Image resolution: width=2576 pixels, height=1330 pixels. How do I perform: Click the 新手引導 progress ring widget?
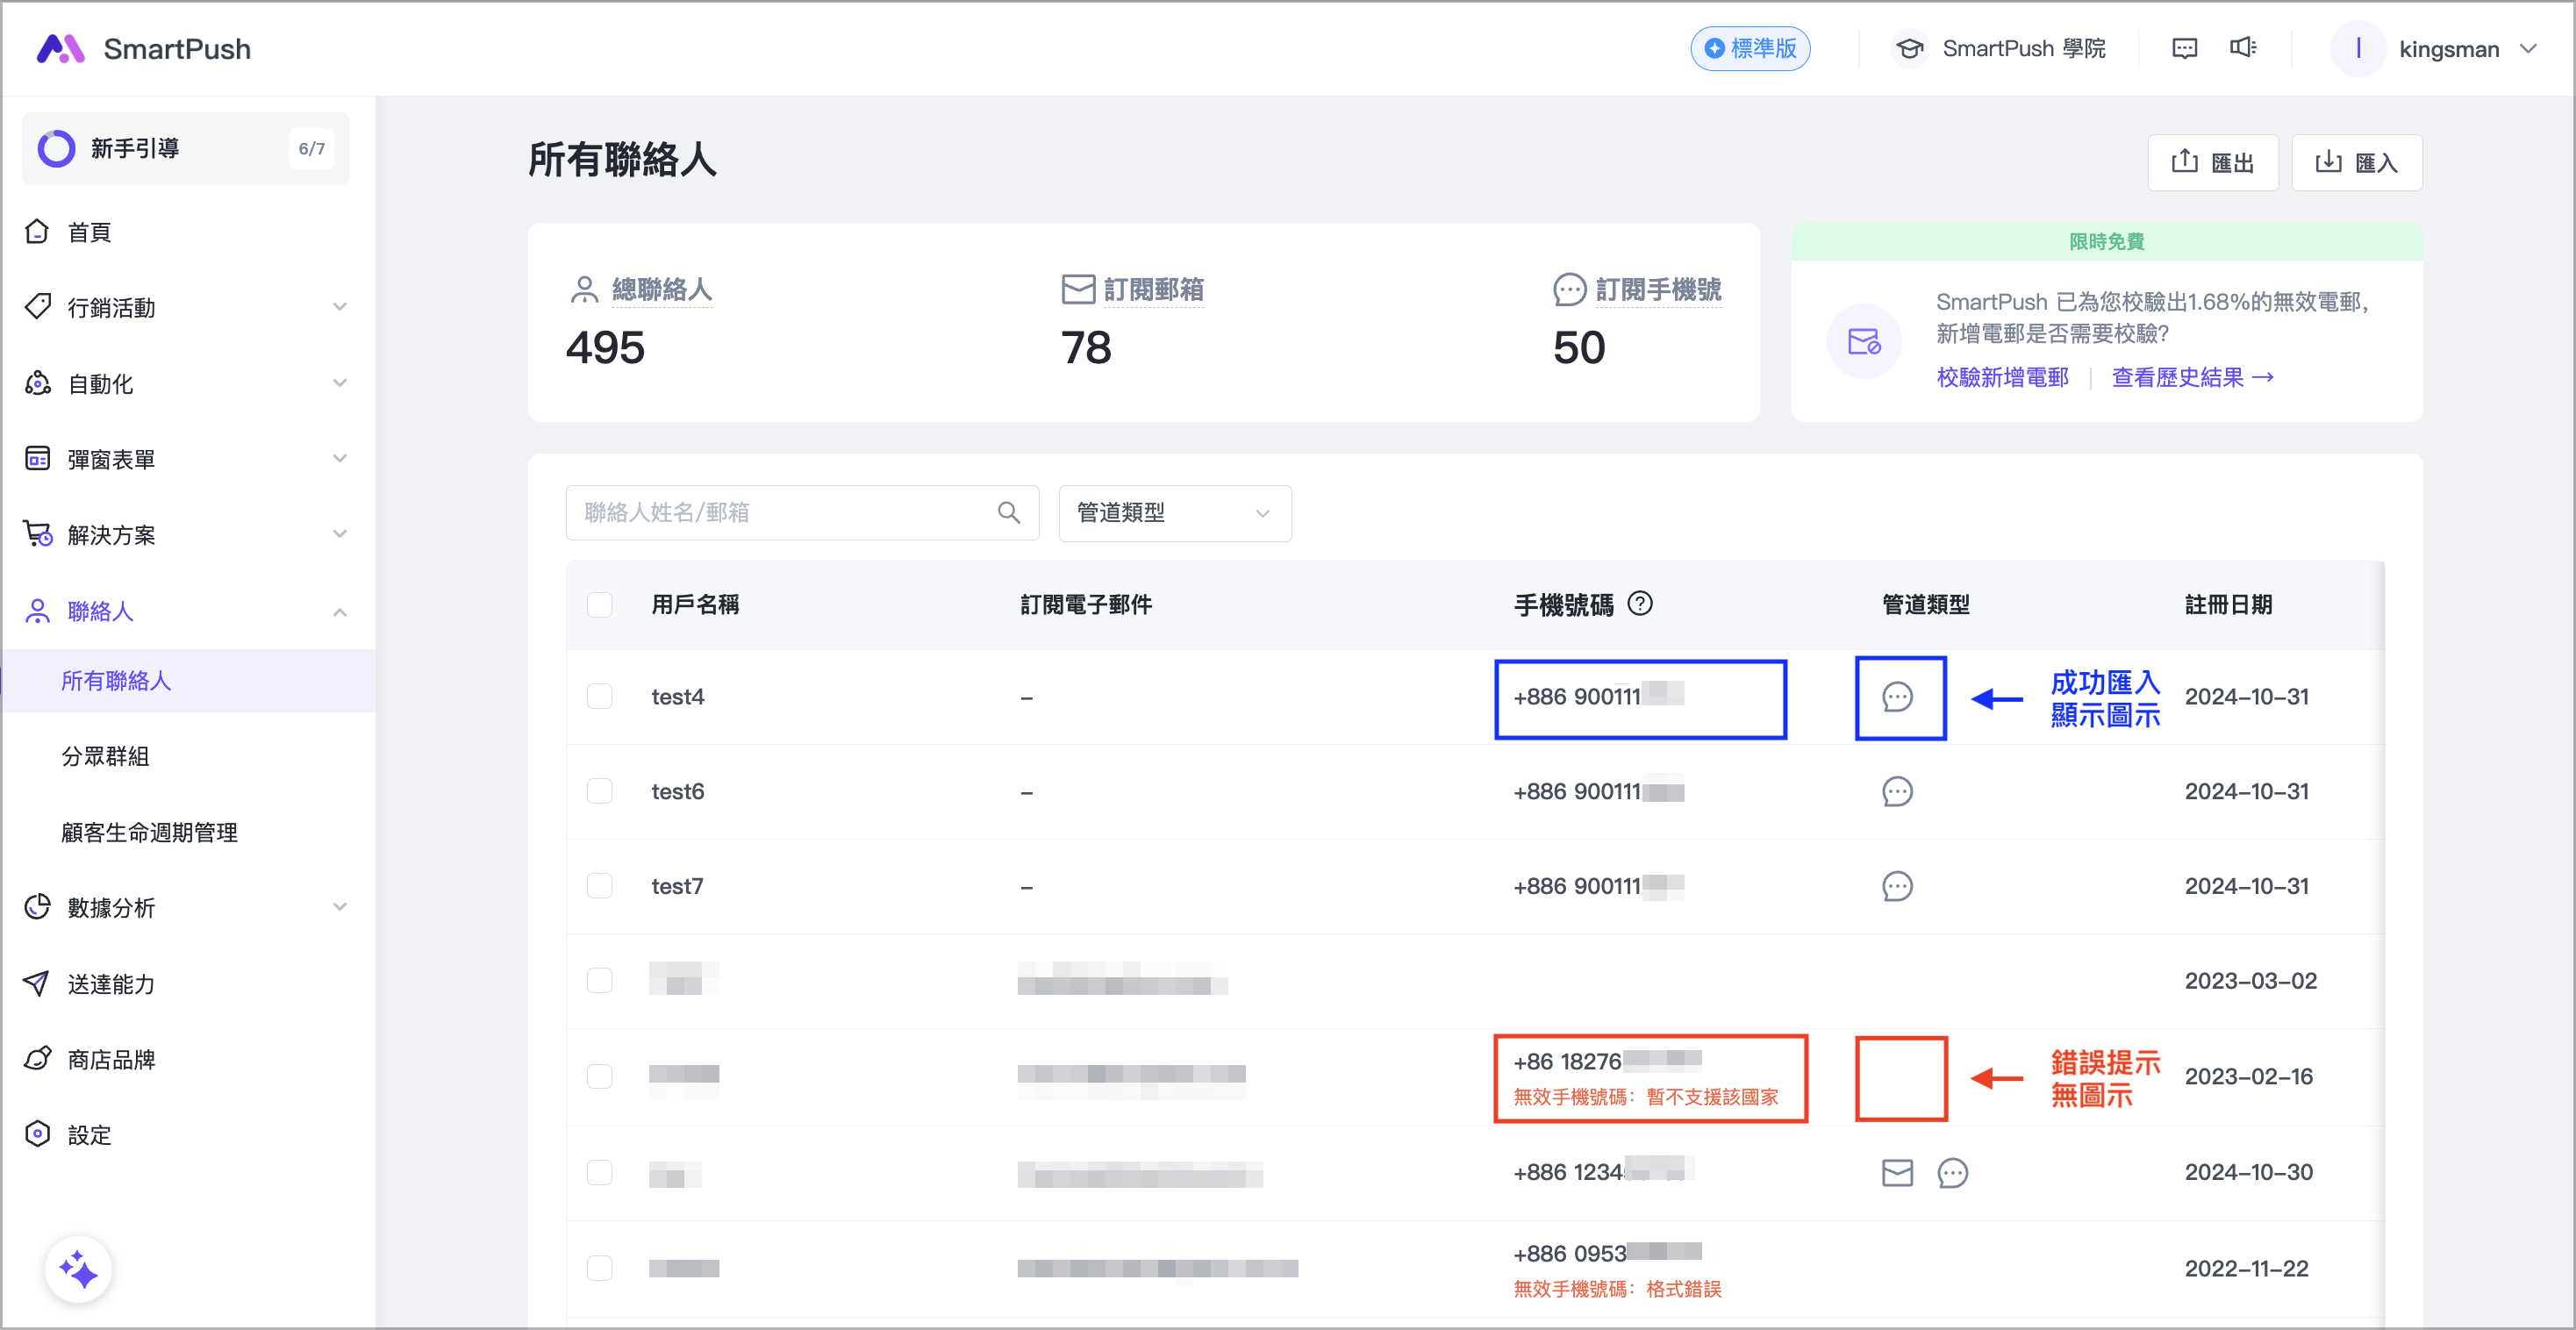(56, 148)
